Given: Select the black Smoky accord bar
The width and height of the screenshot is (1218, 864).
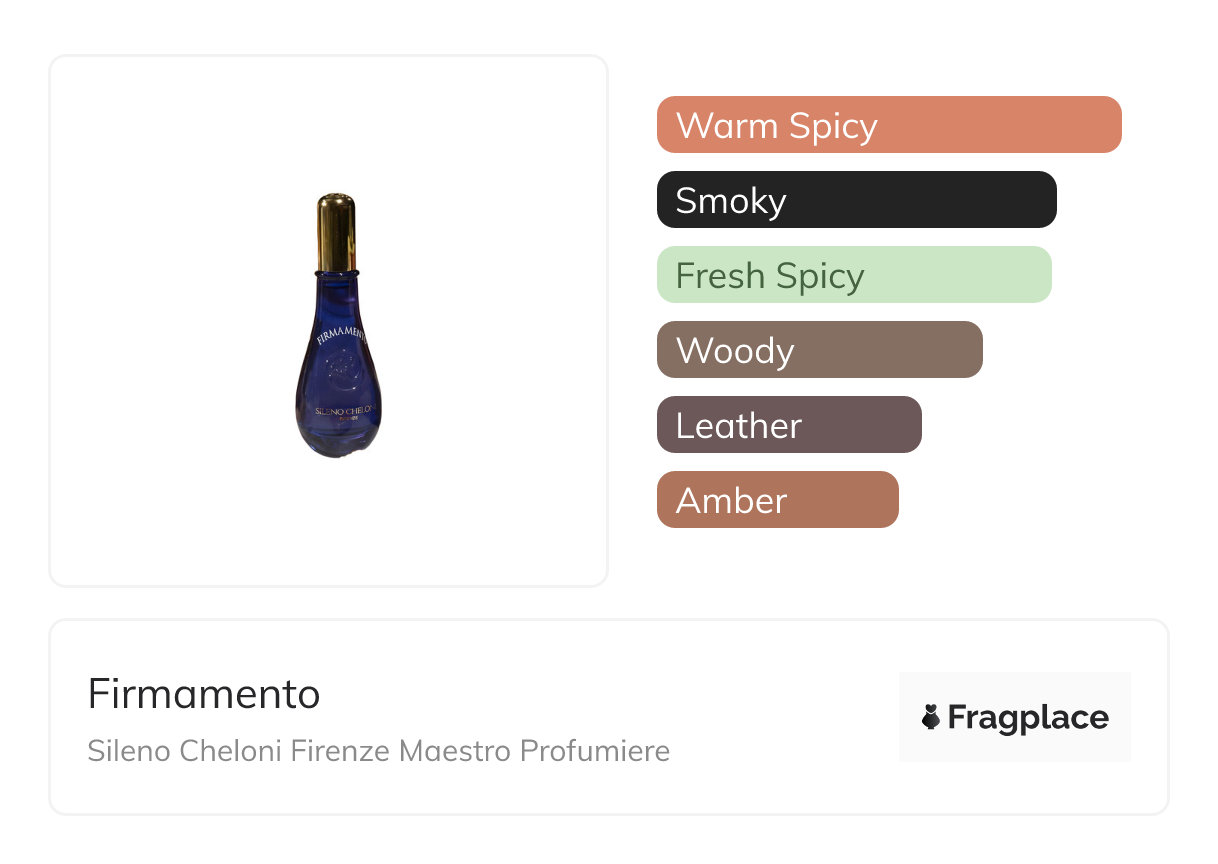Looking at the screenshot, I should pos(857,200).
